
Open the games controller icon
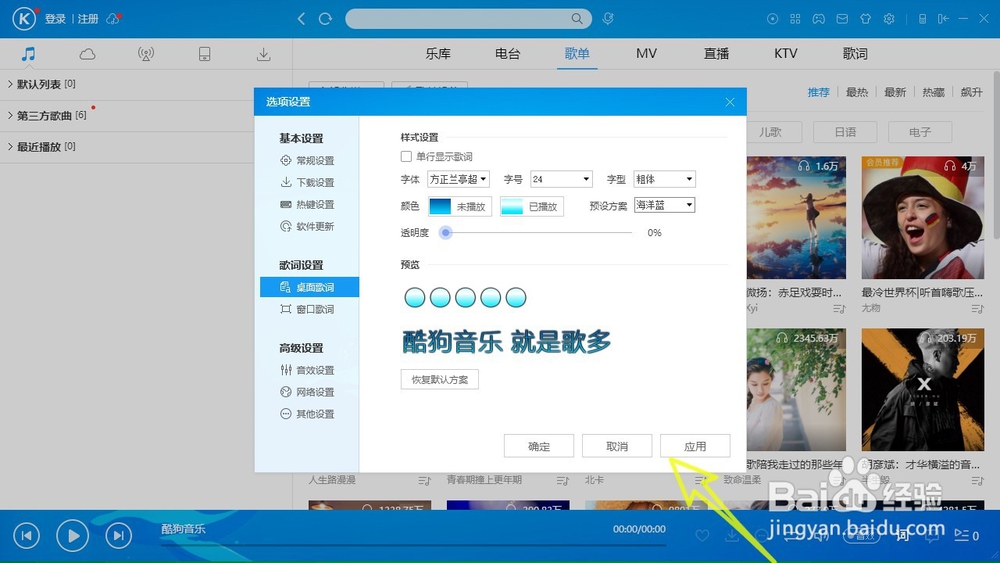pyautogui.click(x=818, y=19)
